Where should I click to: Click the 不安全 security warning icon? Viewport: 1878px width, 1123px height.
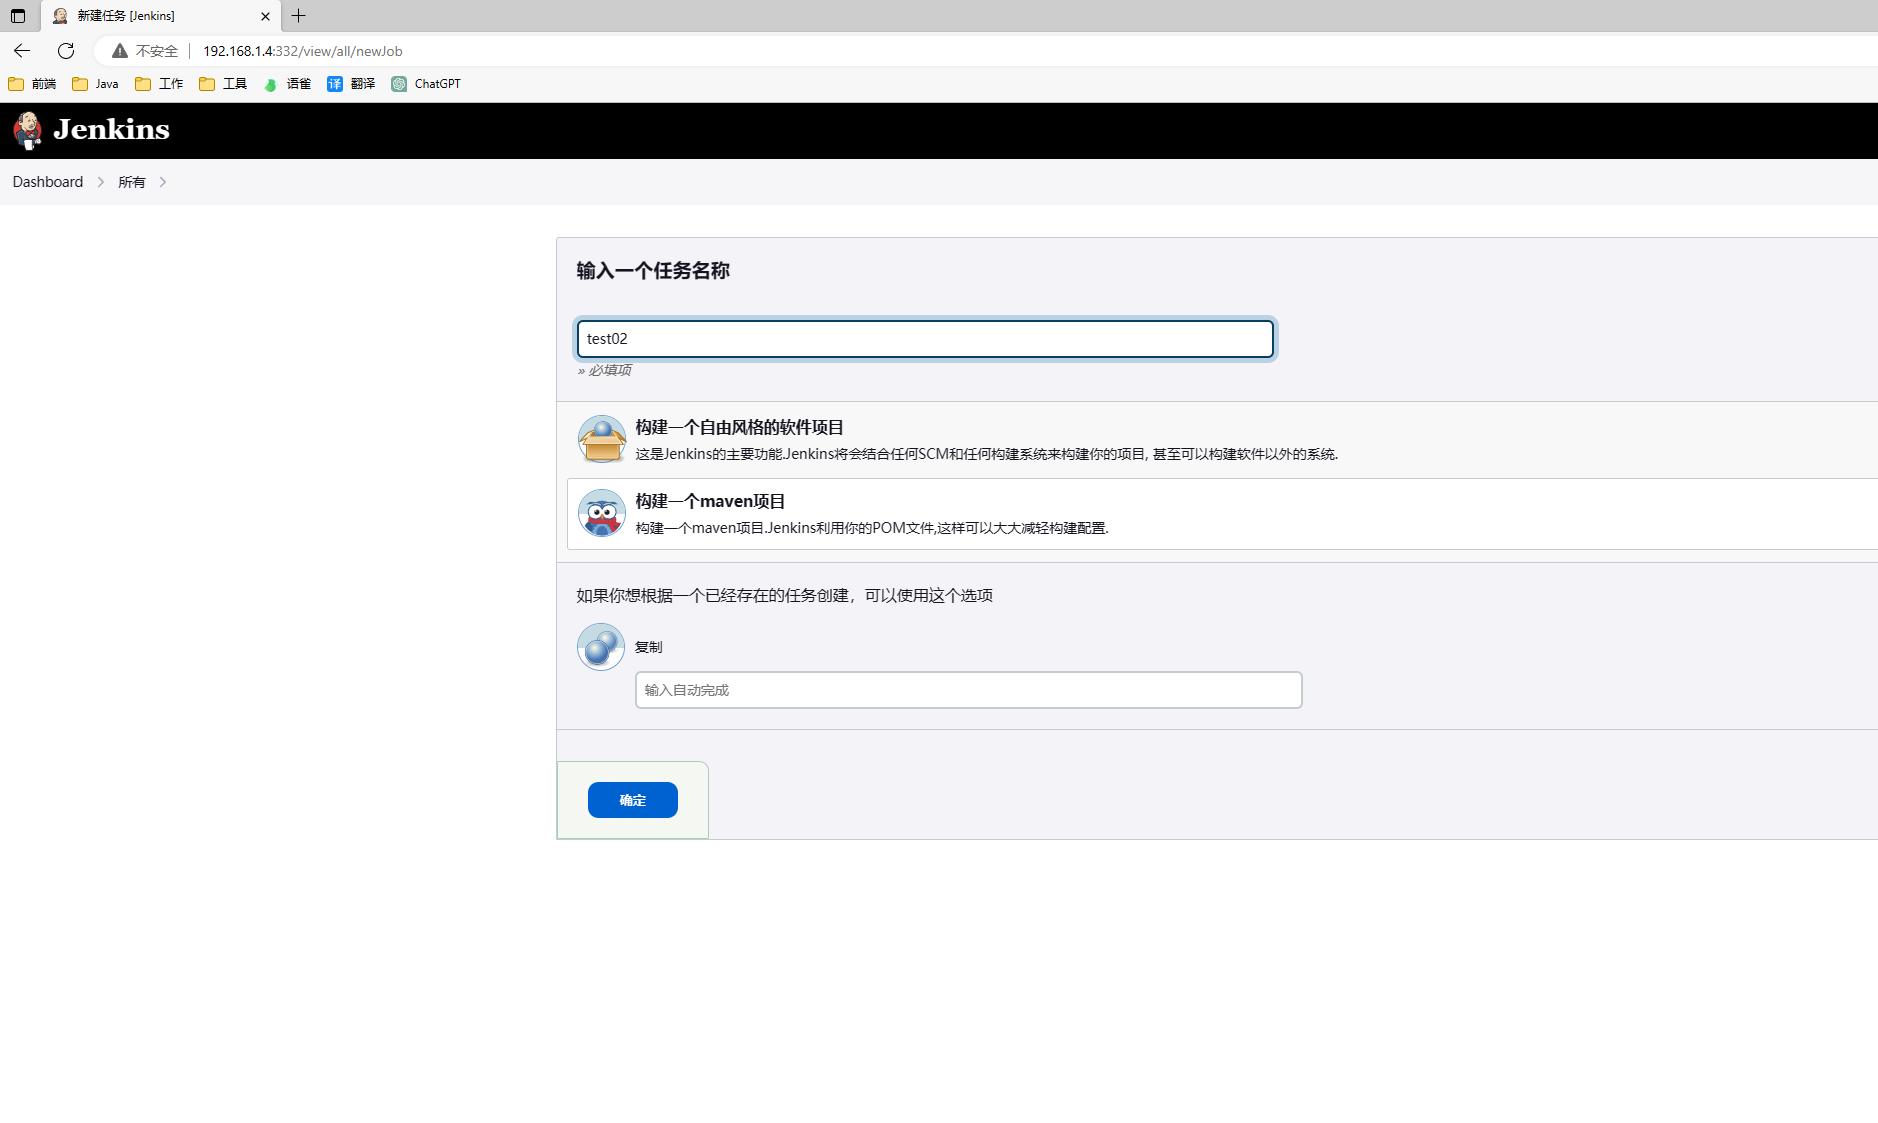pos(120,51)
